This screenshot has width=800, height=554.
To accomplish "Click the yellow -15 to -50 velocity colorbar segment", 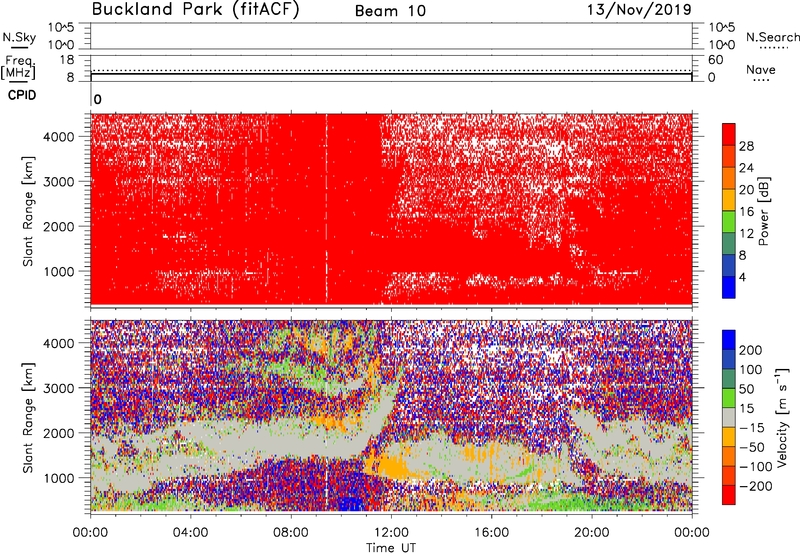I will click(729, 437).
